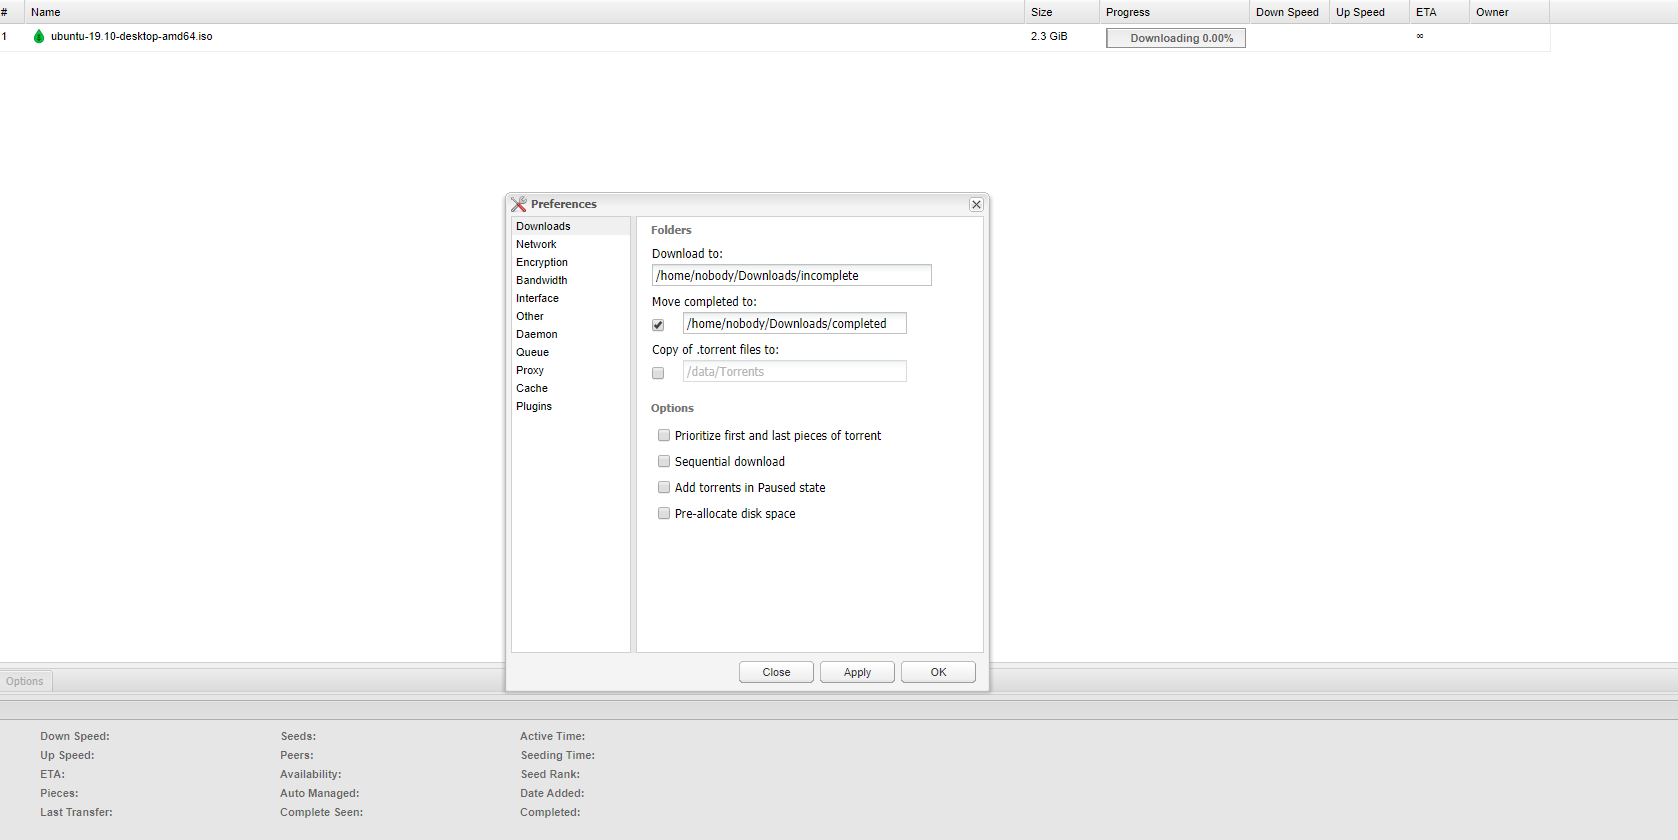Click the Downloading 0.00% progress bar
1678x840 pixels.
tap(1176, 38)
